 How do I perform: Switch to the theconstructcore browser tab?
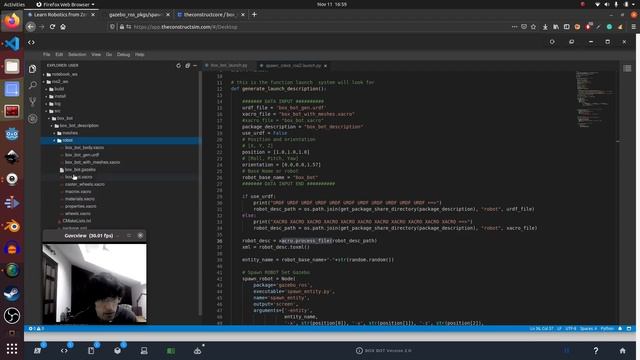click(210, 15)
